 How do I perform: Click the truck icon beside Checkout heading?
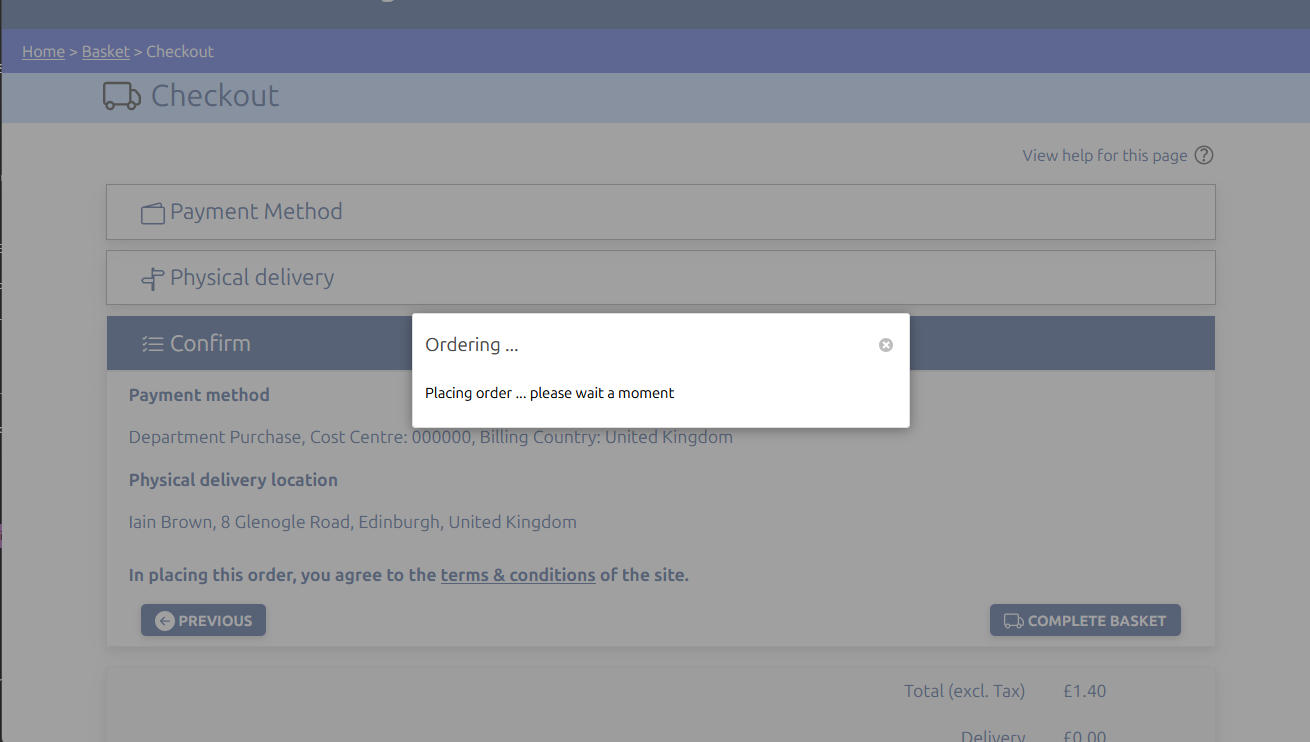(x=121, y=96)
